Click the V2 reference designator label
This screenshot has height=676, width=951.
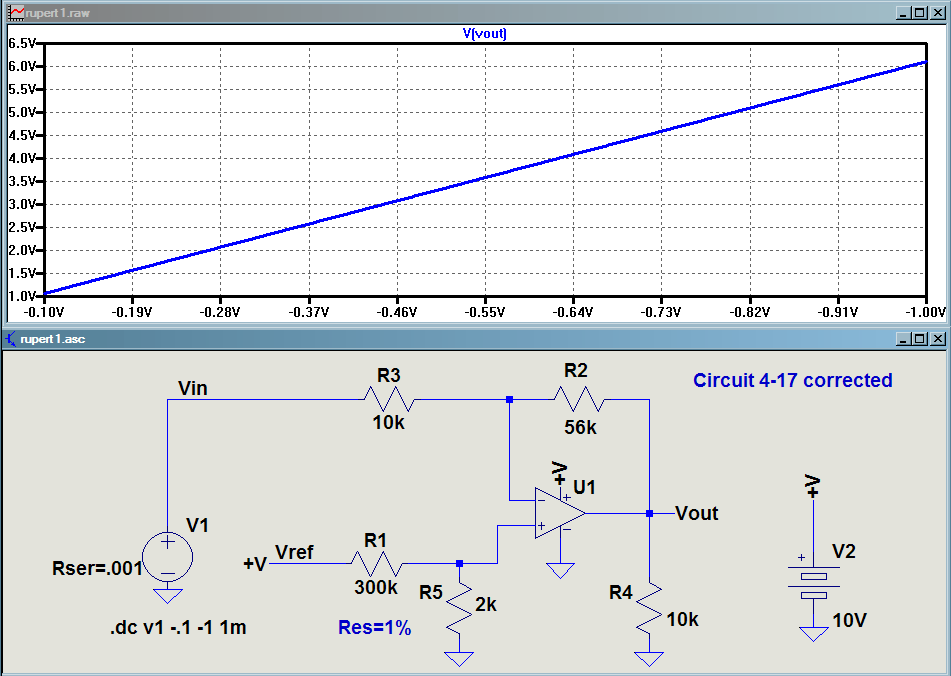(844, 551)
